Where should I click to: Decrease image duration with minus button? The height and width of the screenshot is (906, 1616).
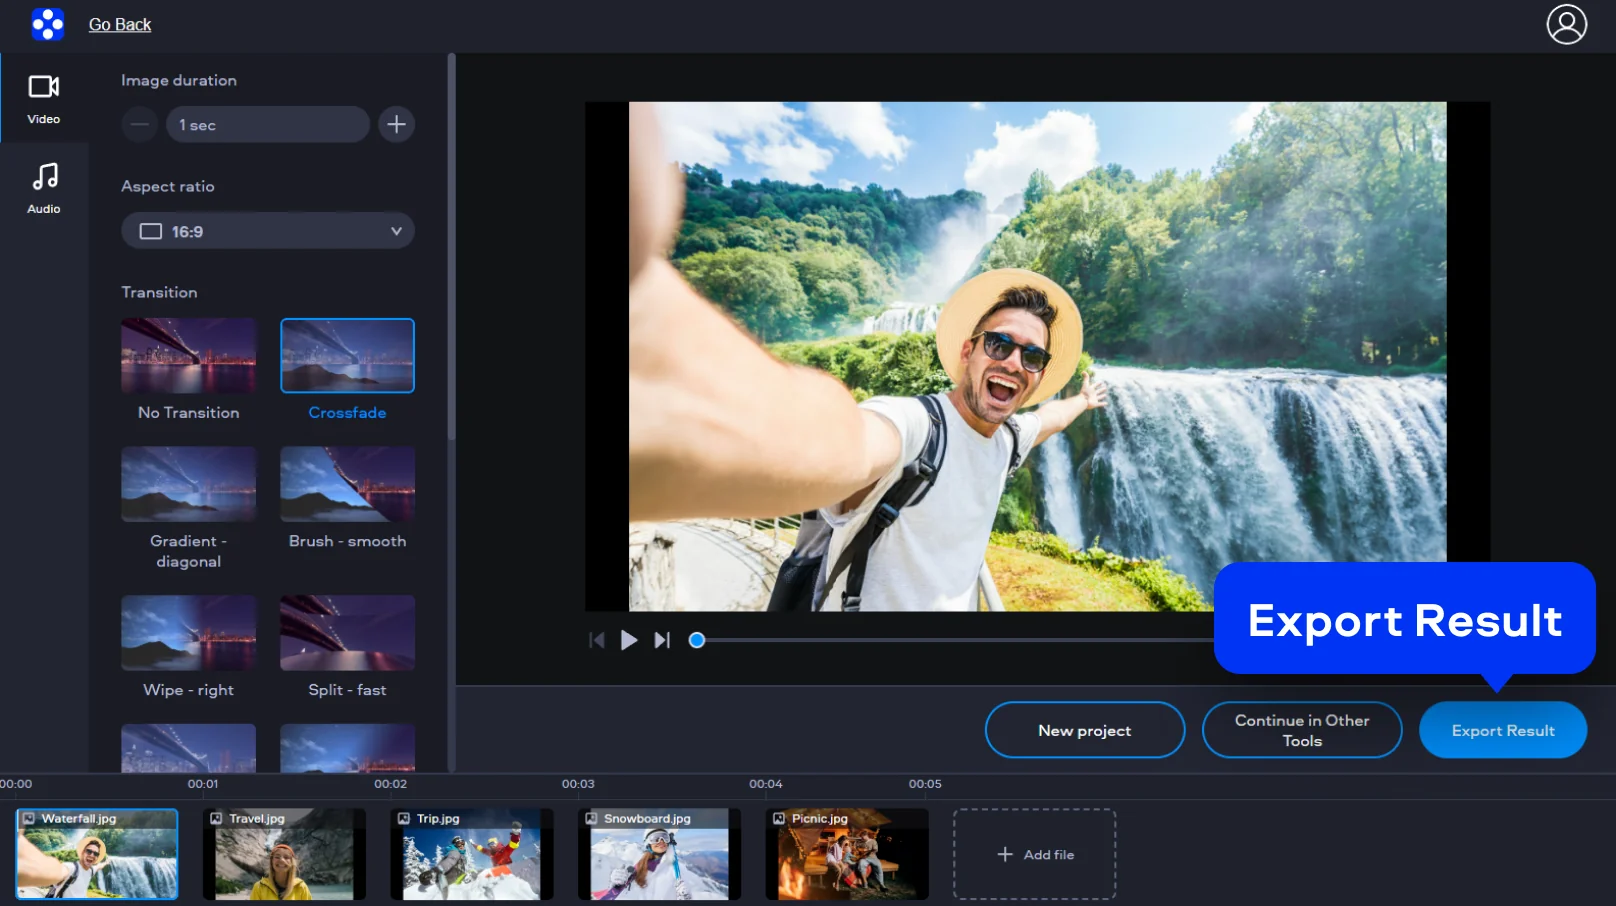(140, 124)
